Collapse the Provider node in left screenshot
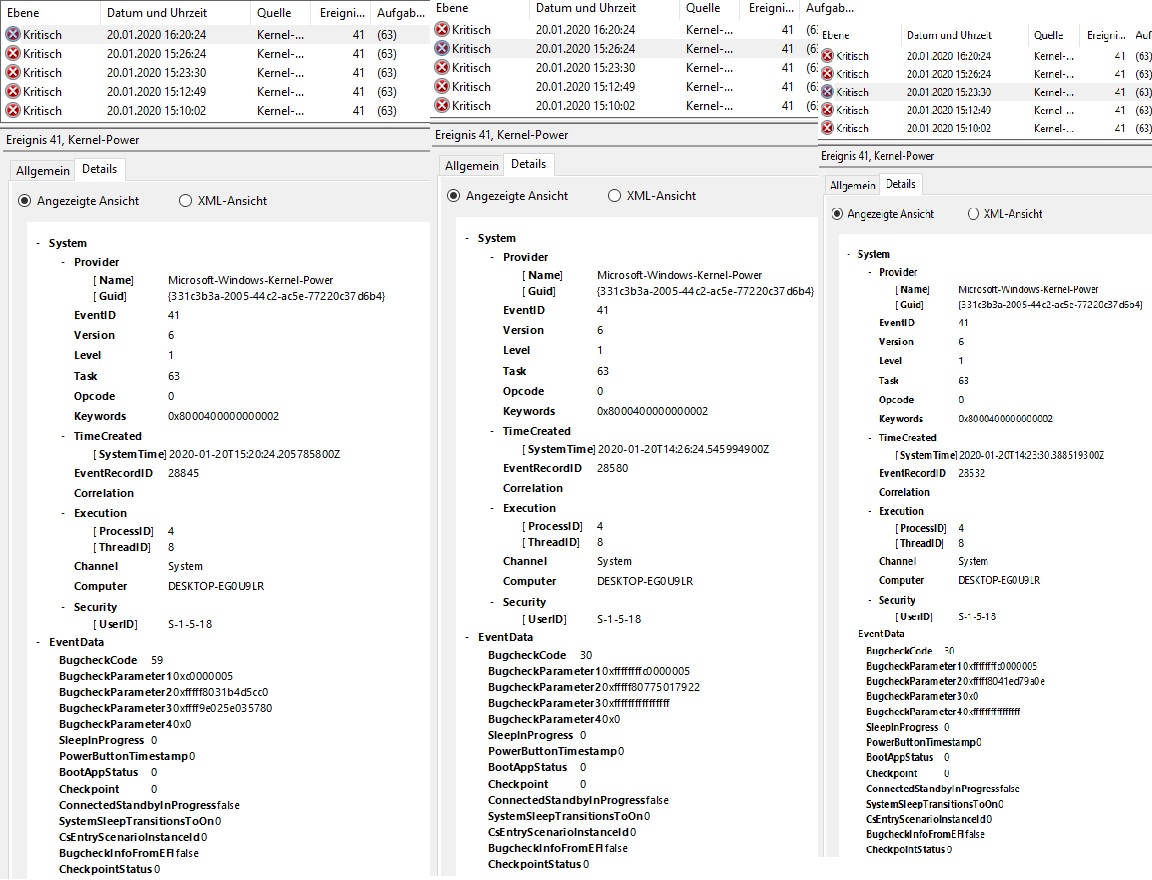Viewport: 1152px width, 880px height. pyautogui.click(x=63, y=262)
